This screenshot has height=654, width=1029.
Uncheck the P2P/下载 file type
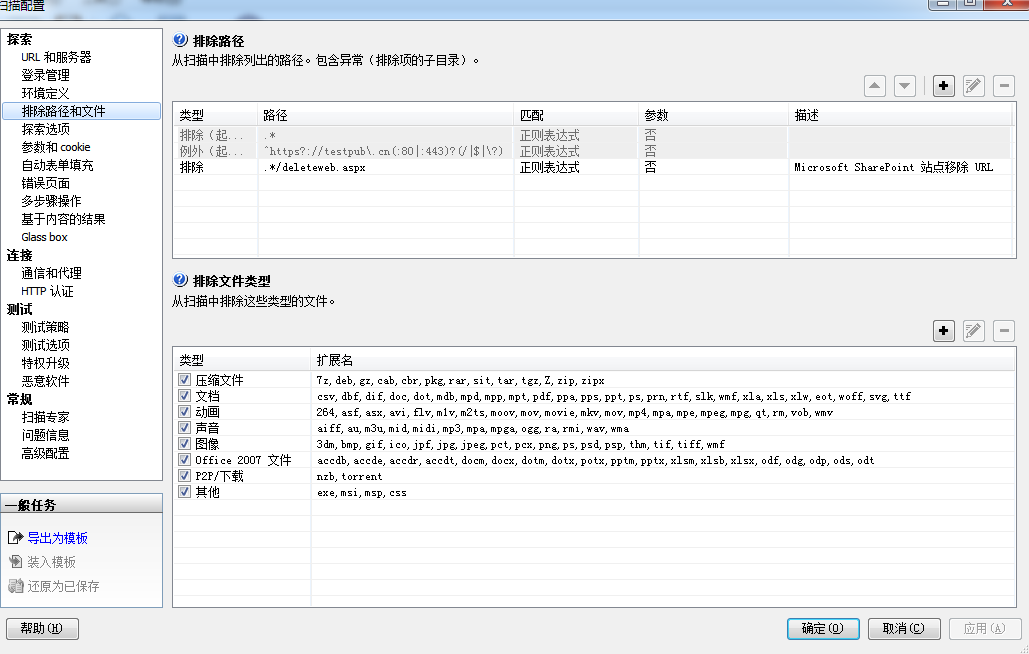[x=184, y=476]
